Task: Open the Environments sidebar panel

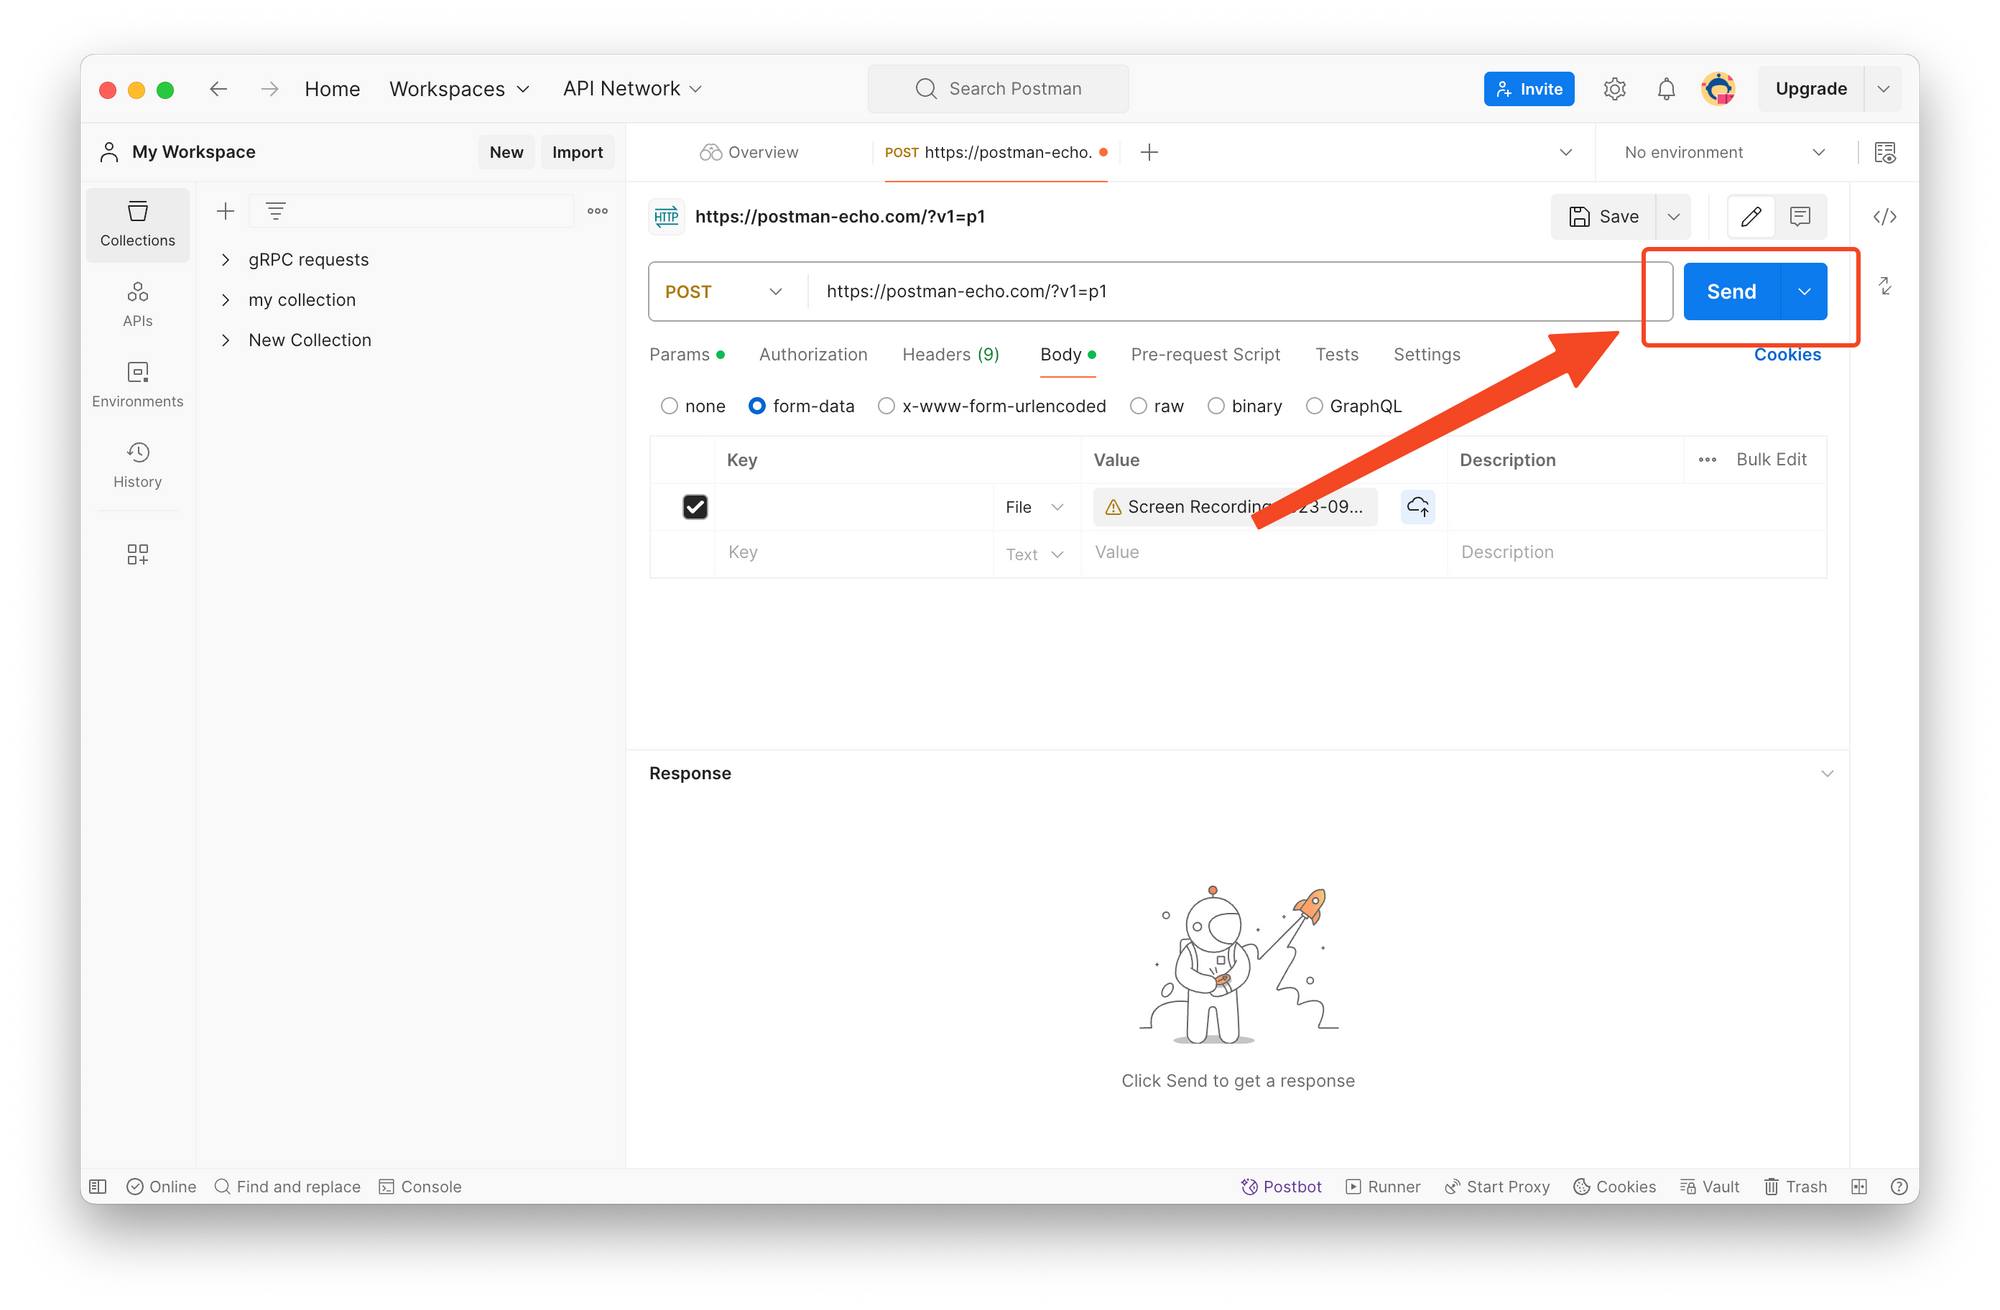Action: [138, 385]
